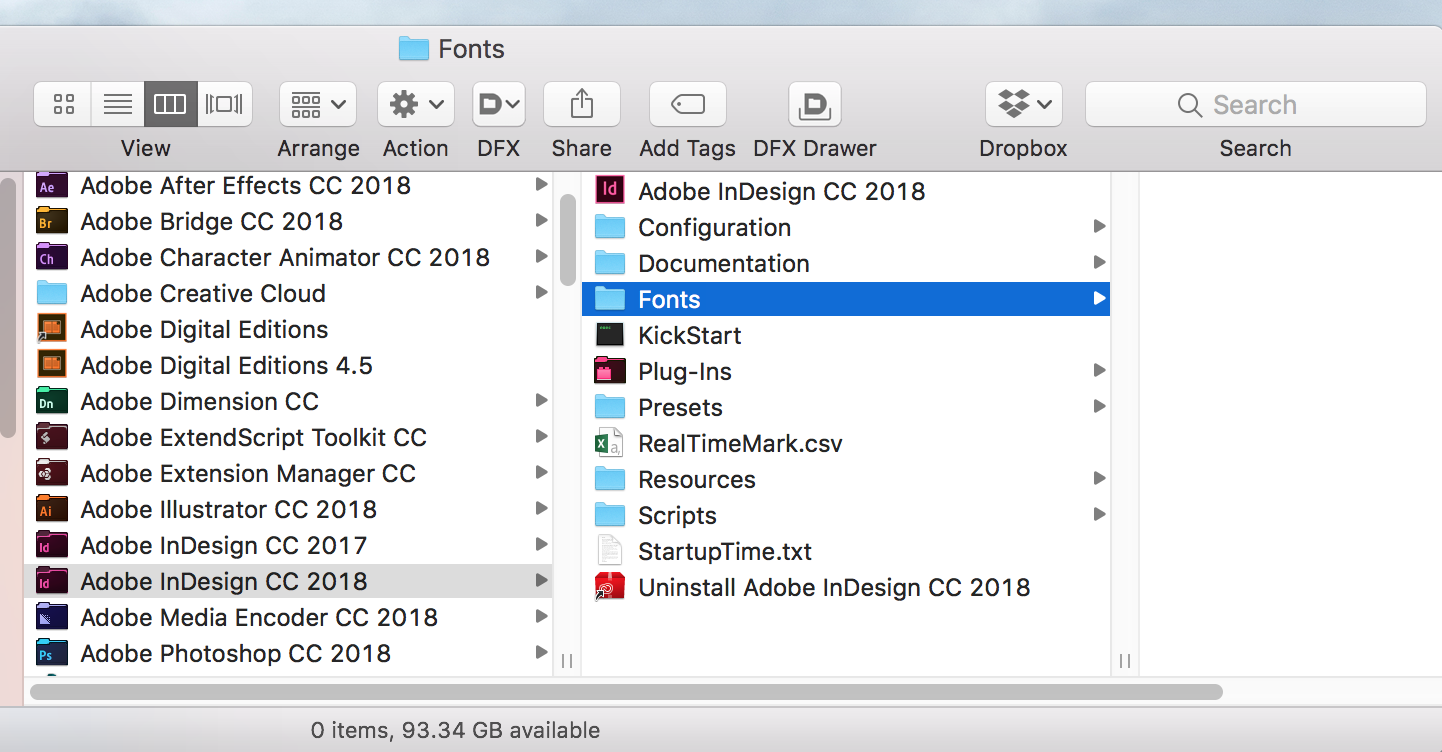Click the Presets folder icon
The image size is (1442, 752).
coord(610,408)
